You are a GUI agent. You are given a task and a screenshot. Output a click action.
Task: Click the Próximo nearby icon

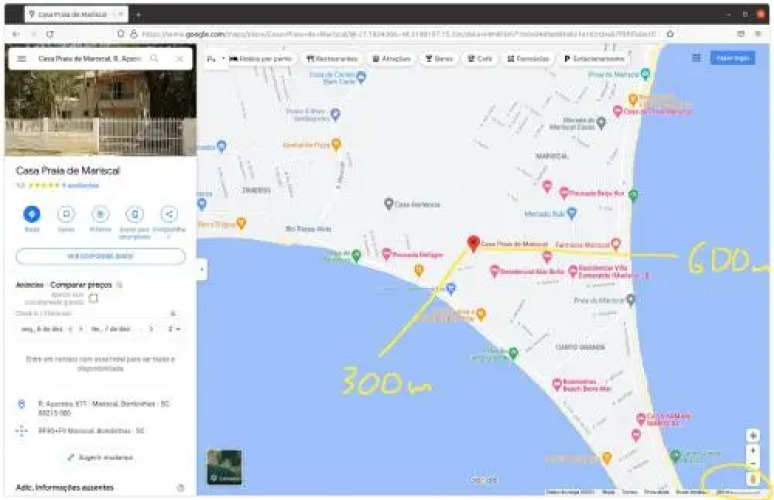point(100,214)
